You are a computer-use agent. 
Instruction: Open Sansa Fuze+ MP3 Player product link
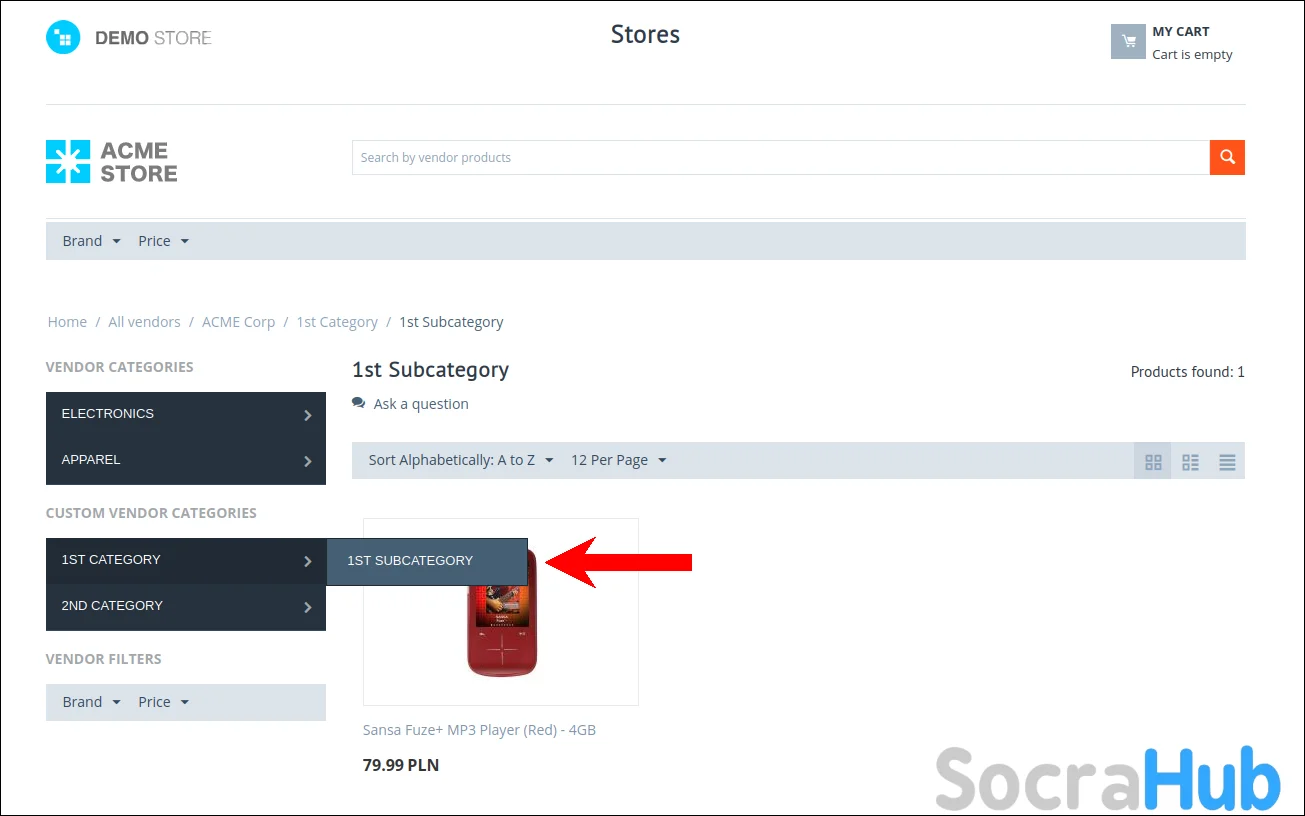479,730
